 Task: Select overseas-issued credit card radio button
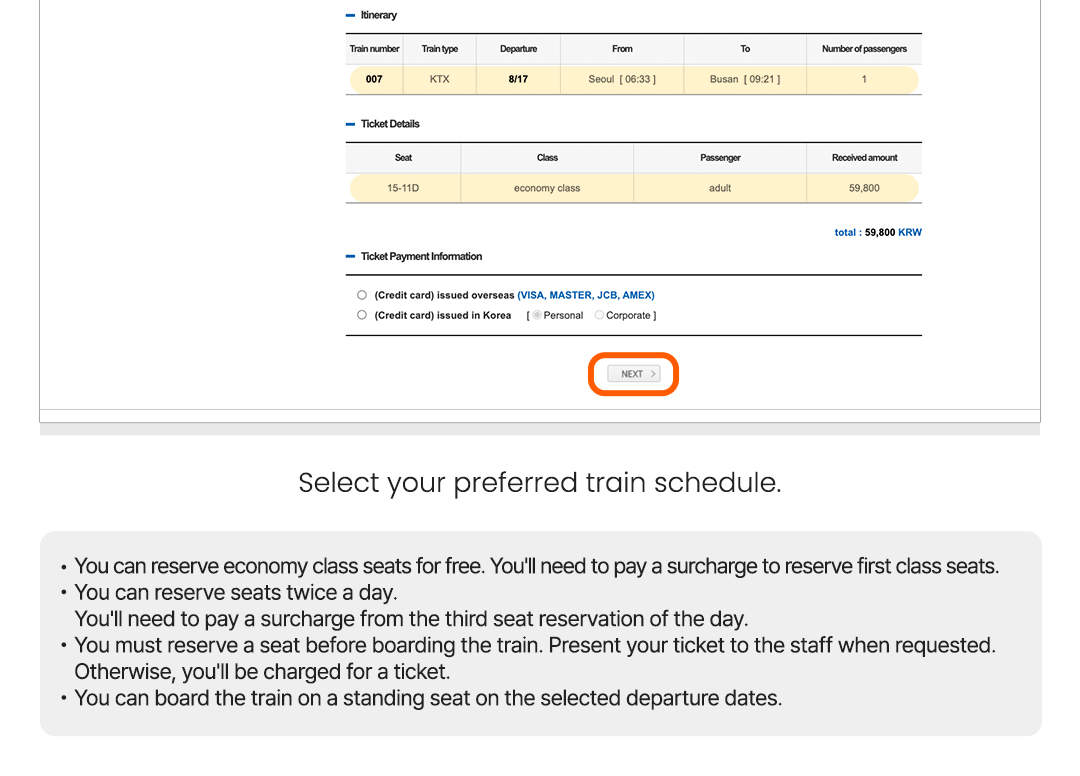coord(362,295)
